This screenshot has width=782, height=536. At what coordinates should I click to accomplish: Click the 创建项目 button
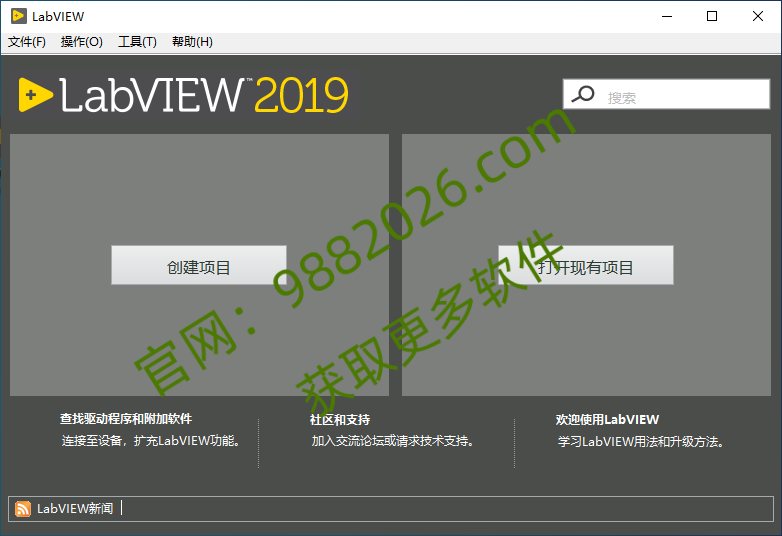point(198,265)
